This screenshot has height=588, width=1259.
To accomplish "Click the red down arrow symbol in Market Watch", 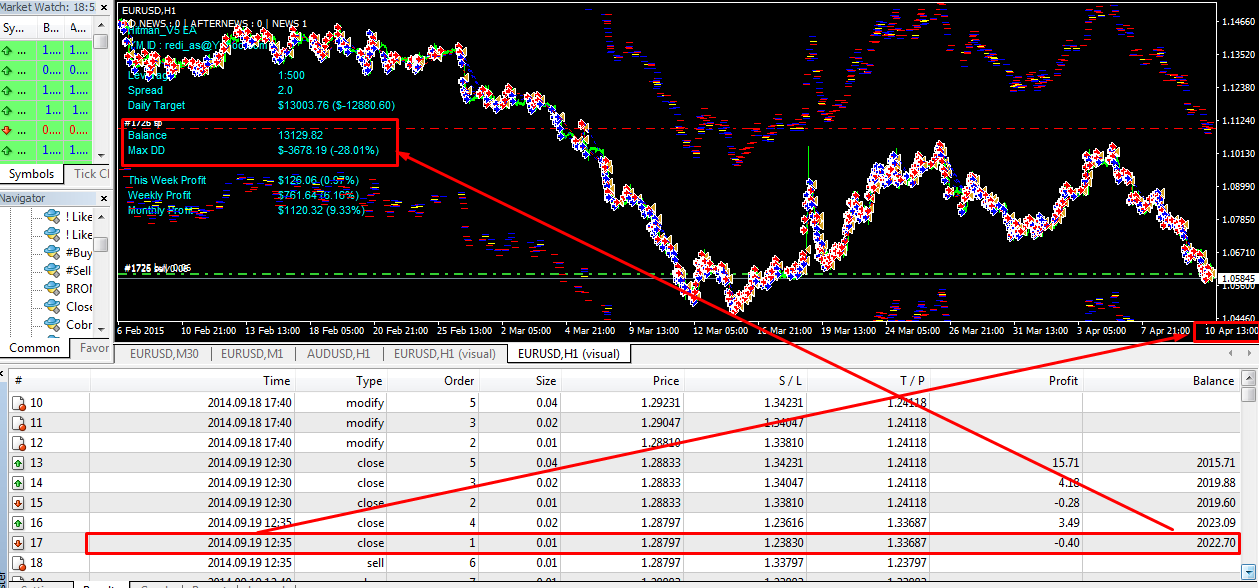I will pos(8,130).
